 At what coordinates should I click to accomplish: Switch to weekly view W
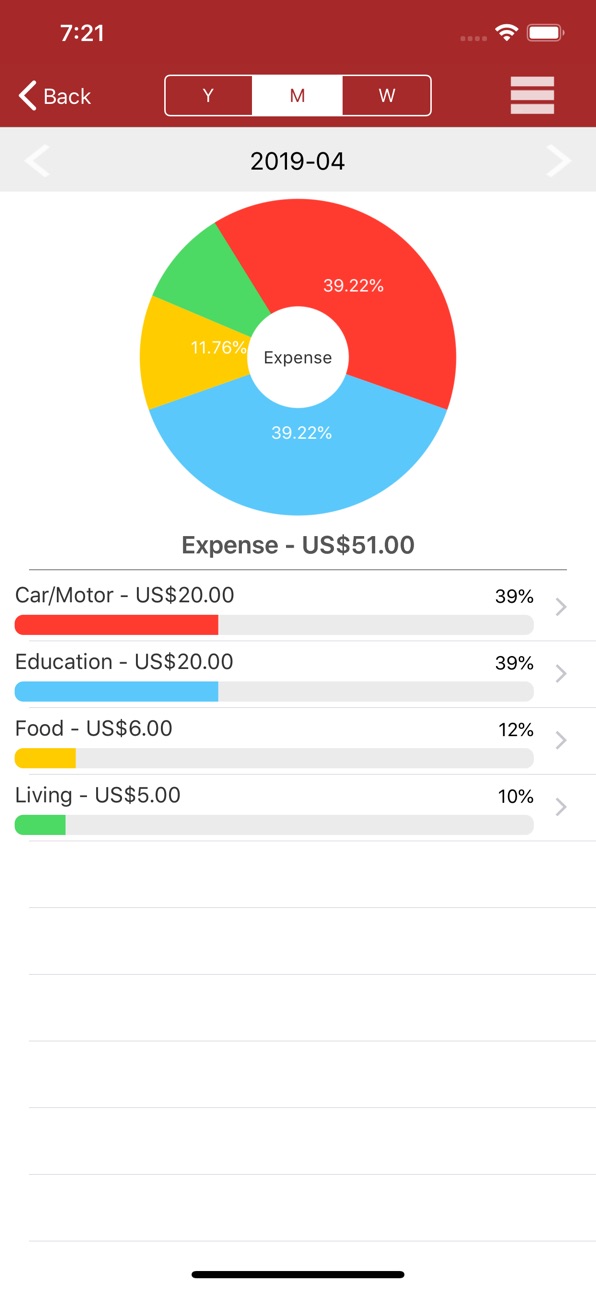(x=386, y=96)
